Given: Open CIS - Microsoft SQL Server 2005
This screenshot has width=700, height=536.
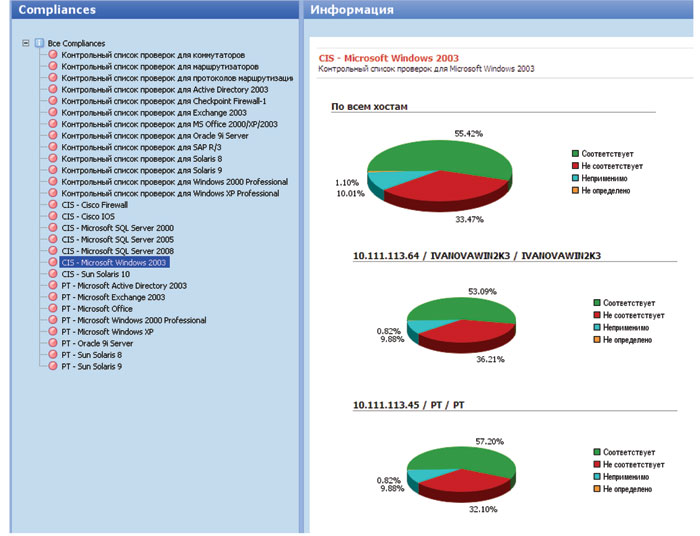Looking at the screenshot, I should (x=118, y=240).
